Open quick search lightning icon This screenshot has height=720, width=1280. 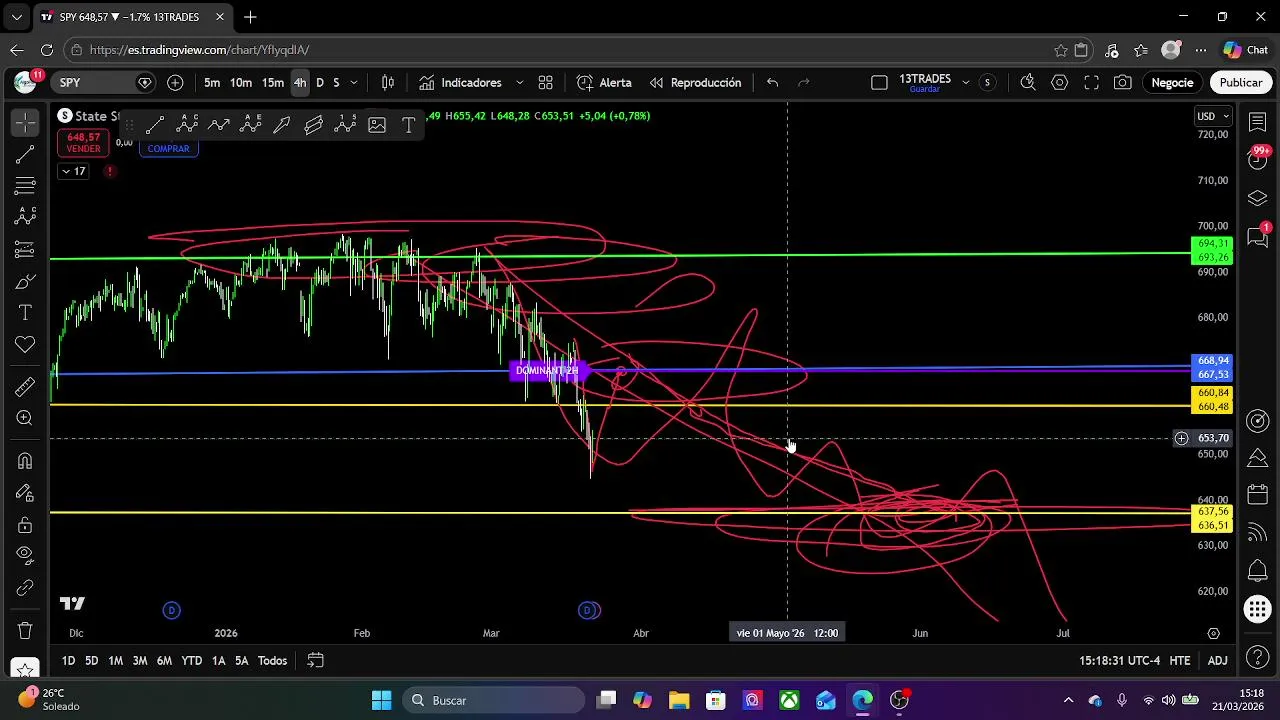1028,83
